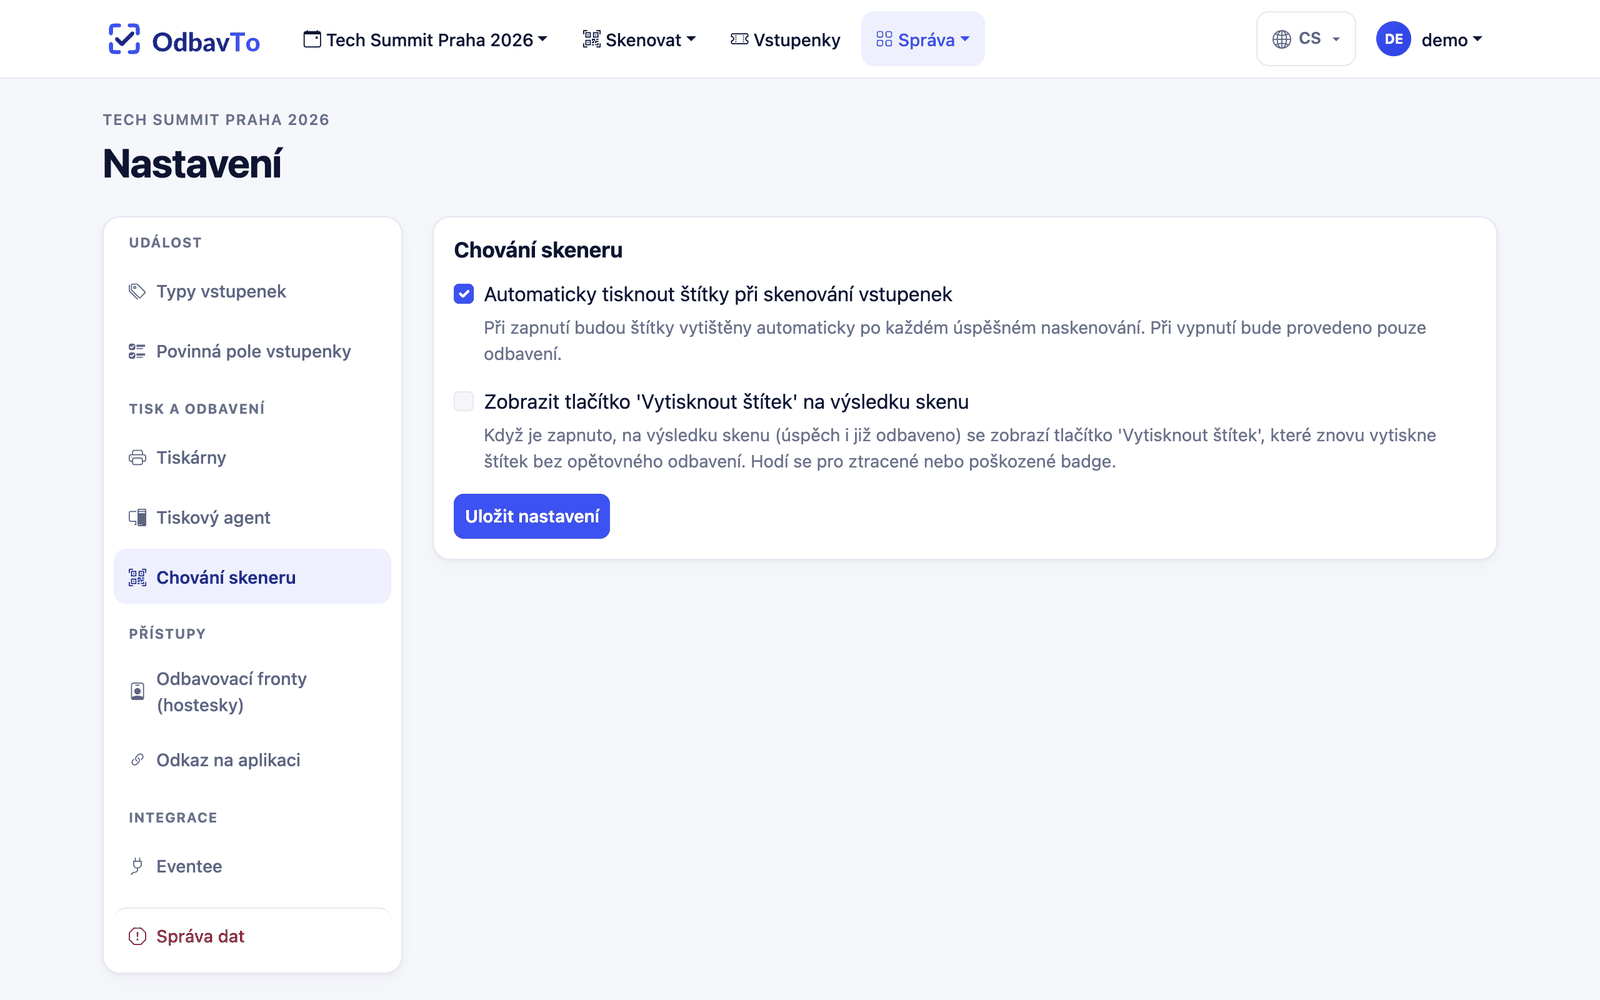The height and width of the screenshot is (1000, 1600).
Task: Go to Vstupenky in the top navigation
Action: tap(785, 39)
